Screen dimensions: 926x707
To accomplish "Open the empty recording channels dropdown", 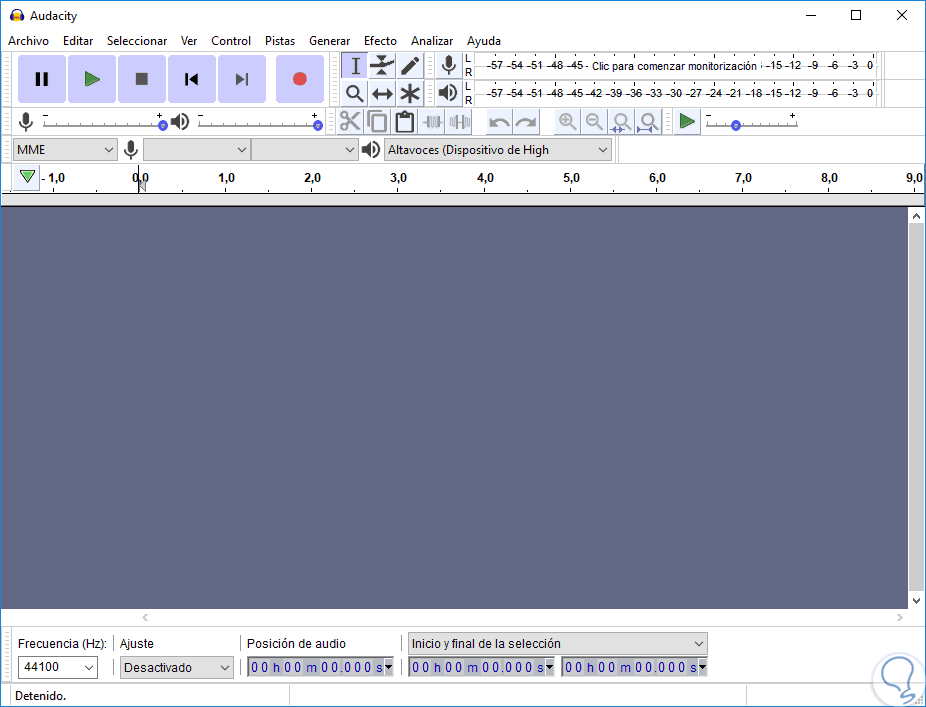I will tap(305, 150).
